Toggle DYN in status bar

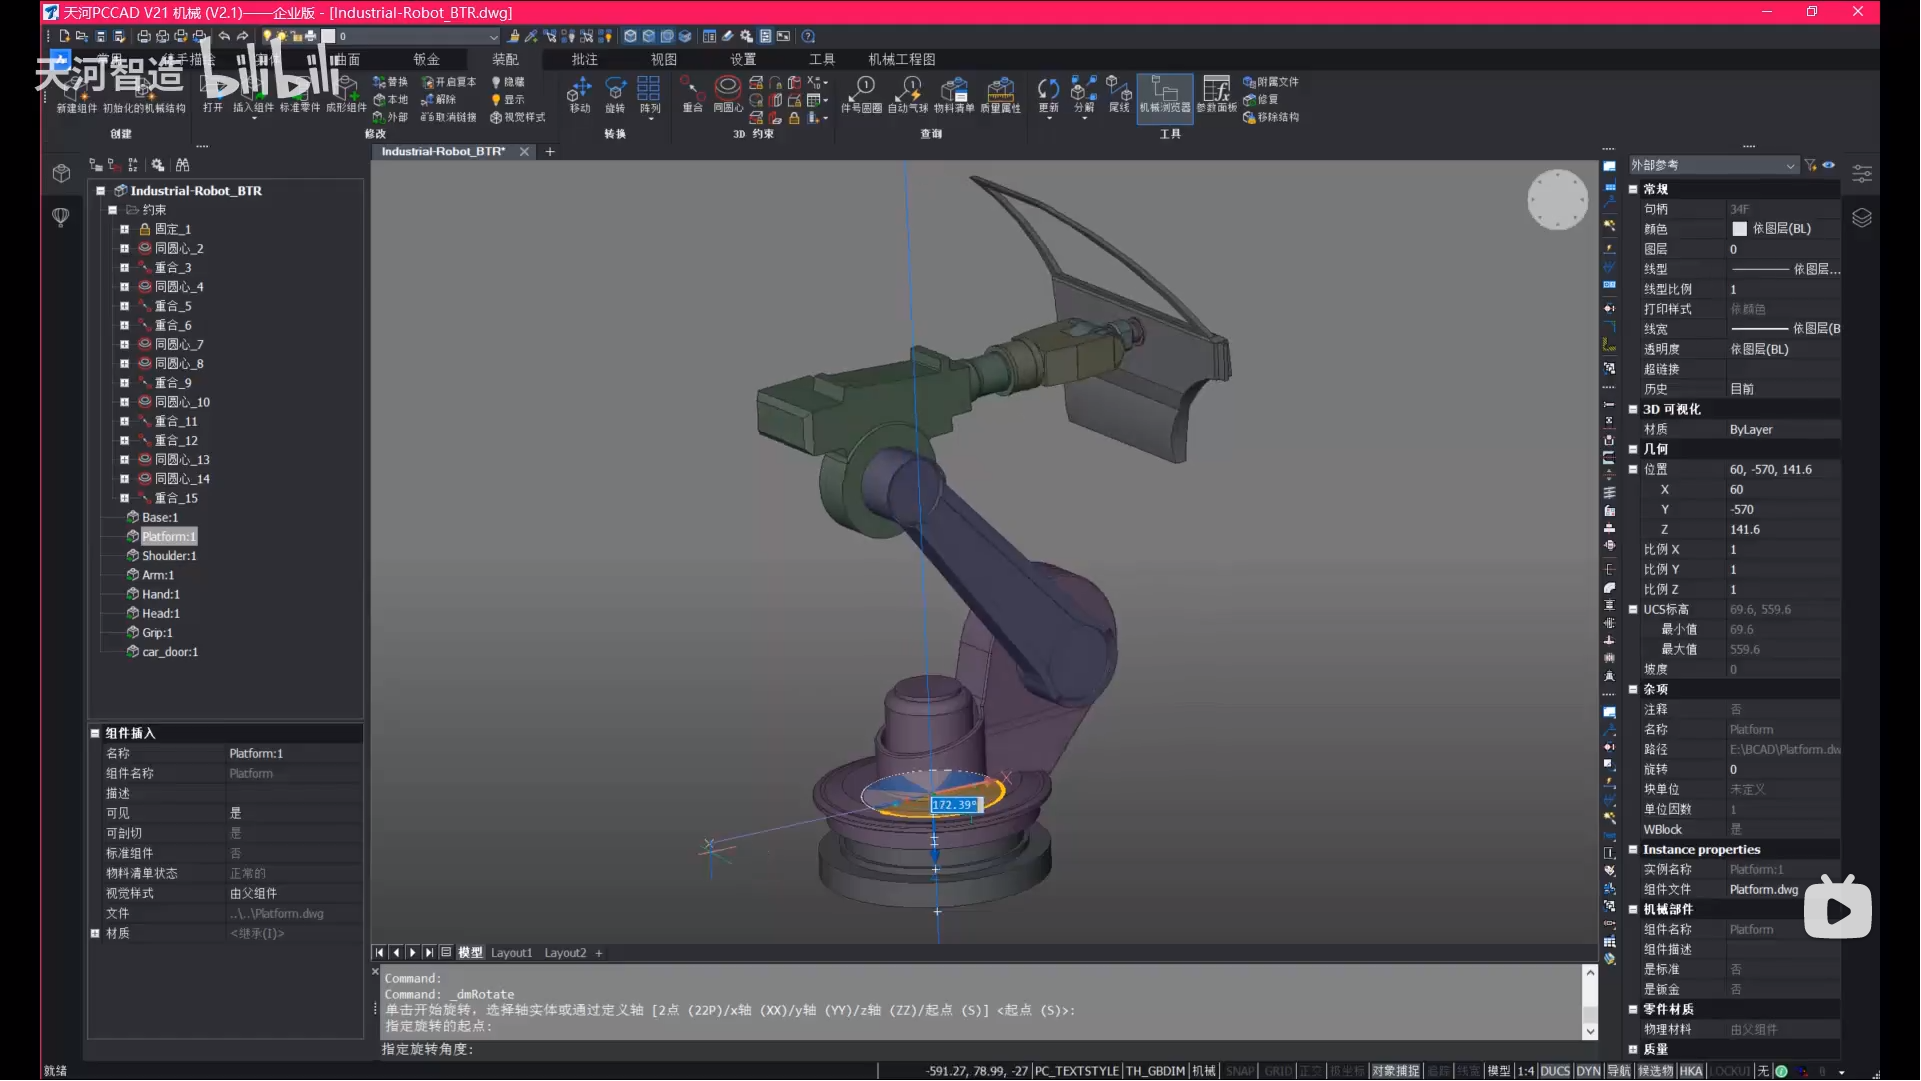pos(1588,1071)
